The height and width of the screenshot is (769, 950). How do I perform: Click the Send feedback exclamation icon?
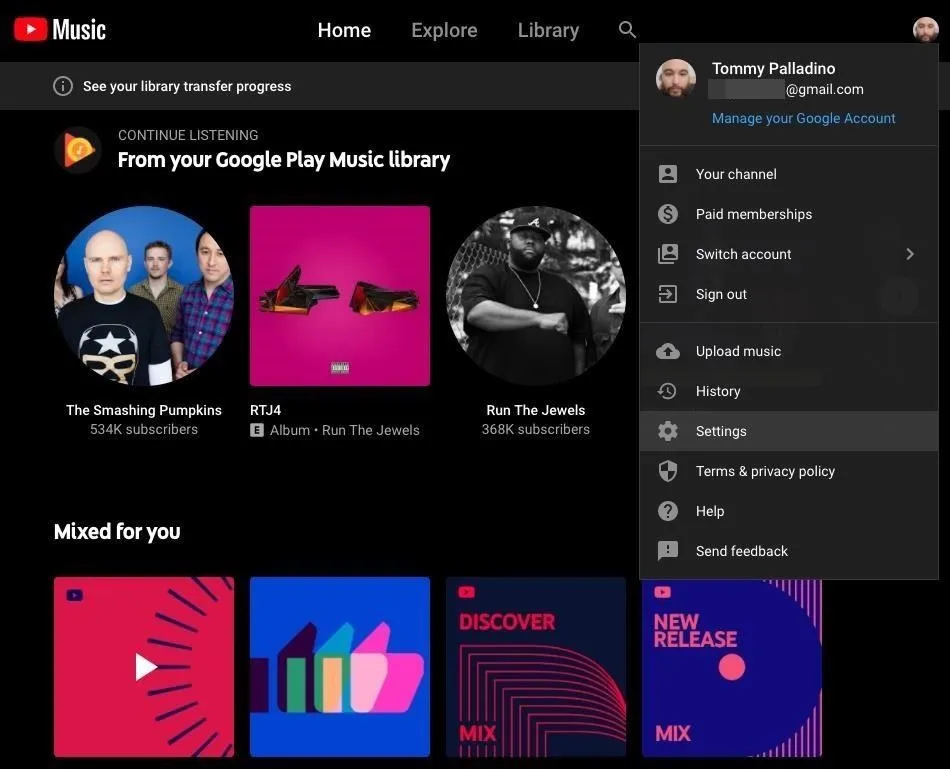coord(668,551)
